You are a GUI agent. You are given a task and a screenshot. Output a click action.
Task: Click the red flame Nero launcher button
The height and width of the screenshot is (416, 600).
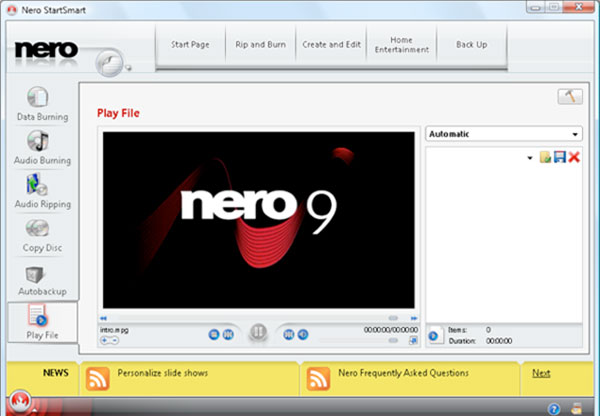[20, 401]
